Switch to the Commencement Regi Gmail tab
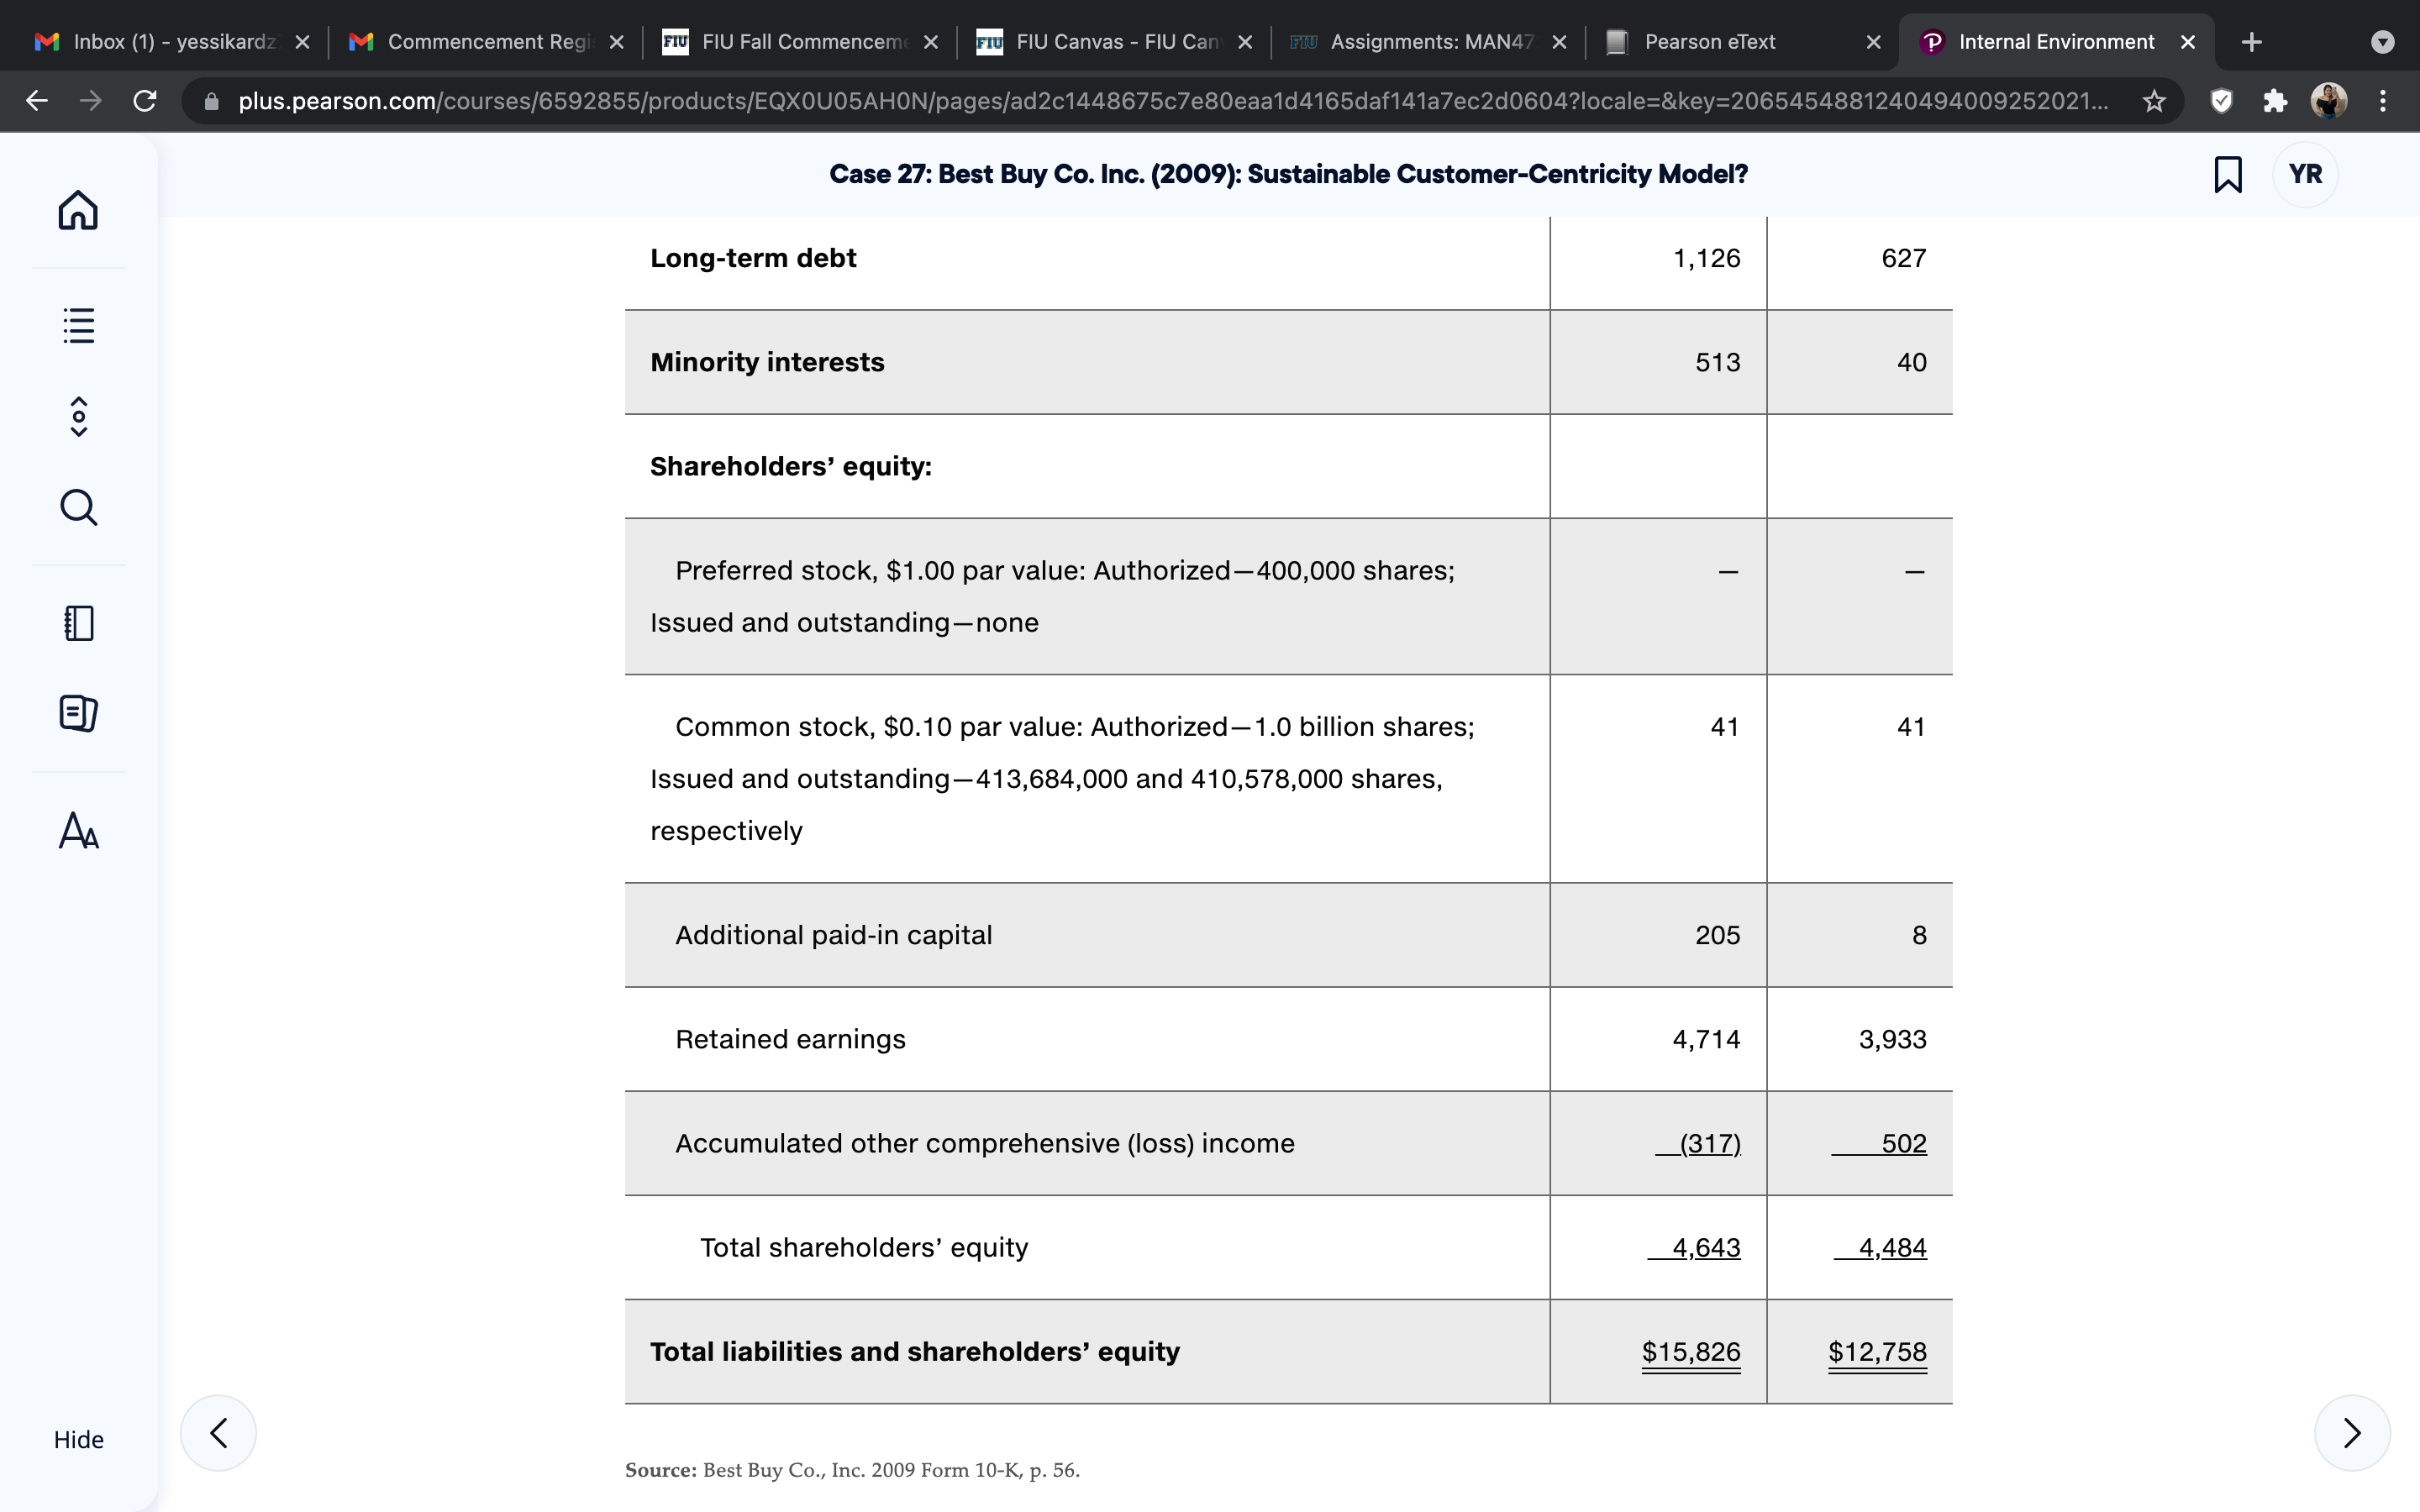This screenshot has width=2420, height=1512. (x=487, y=42)
